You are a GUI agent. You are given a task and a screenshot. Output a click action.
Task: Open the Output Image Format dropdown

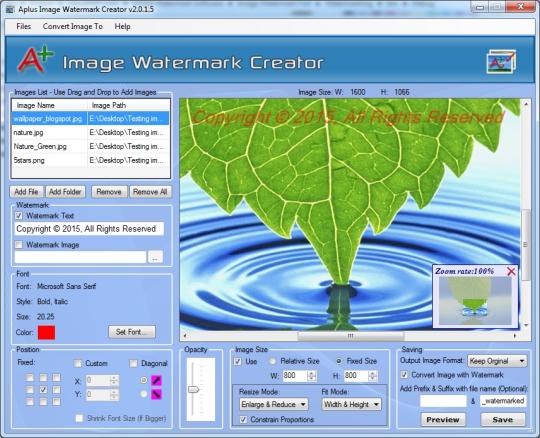[497, 361]
